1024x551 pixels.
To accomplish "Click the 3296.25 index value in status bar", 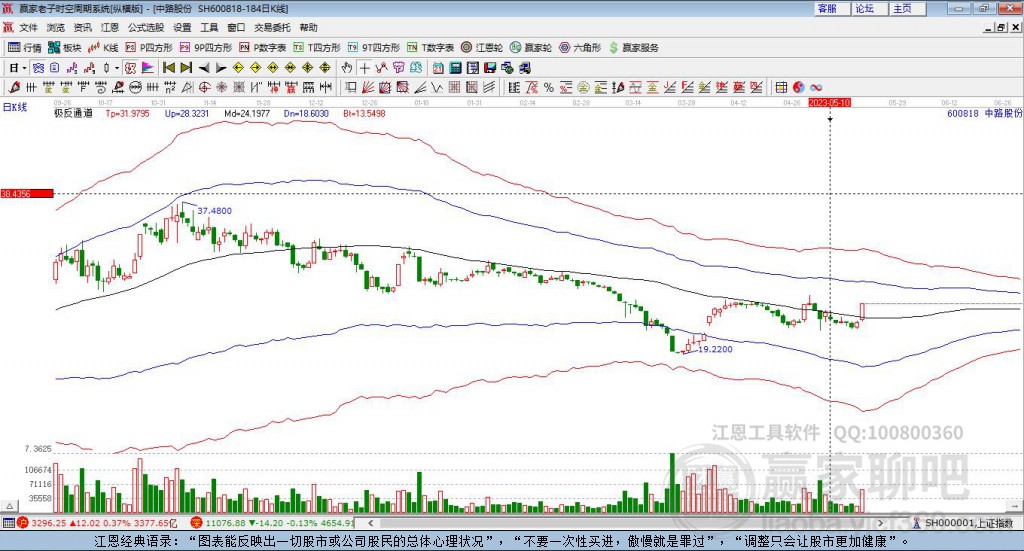I will (x=49, y=523).
